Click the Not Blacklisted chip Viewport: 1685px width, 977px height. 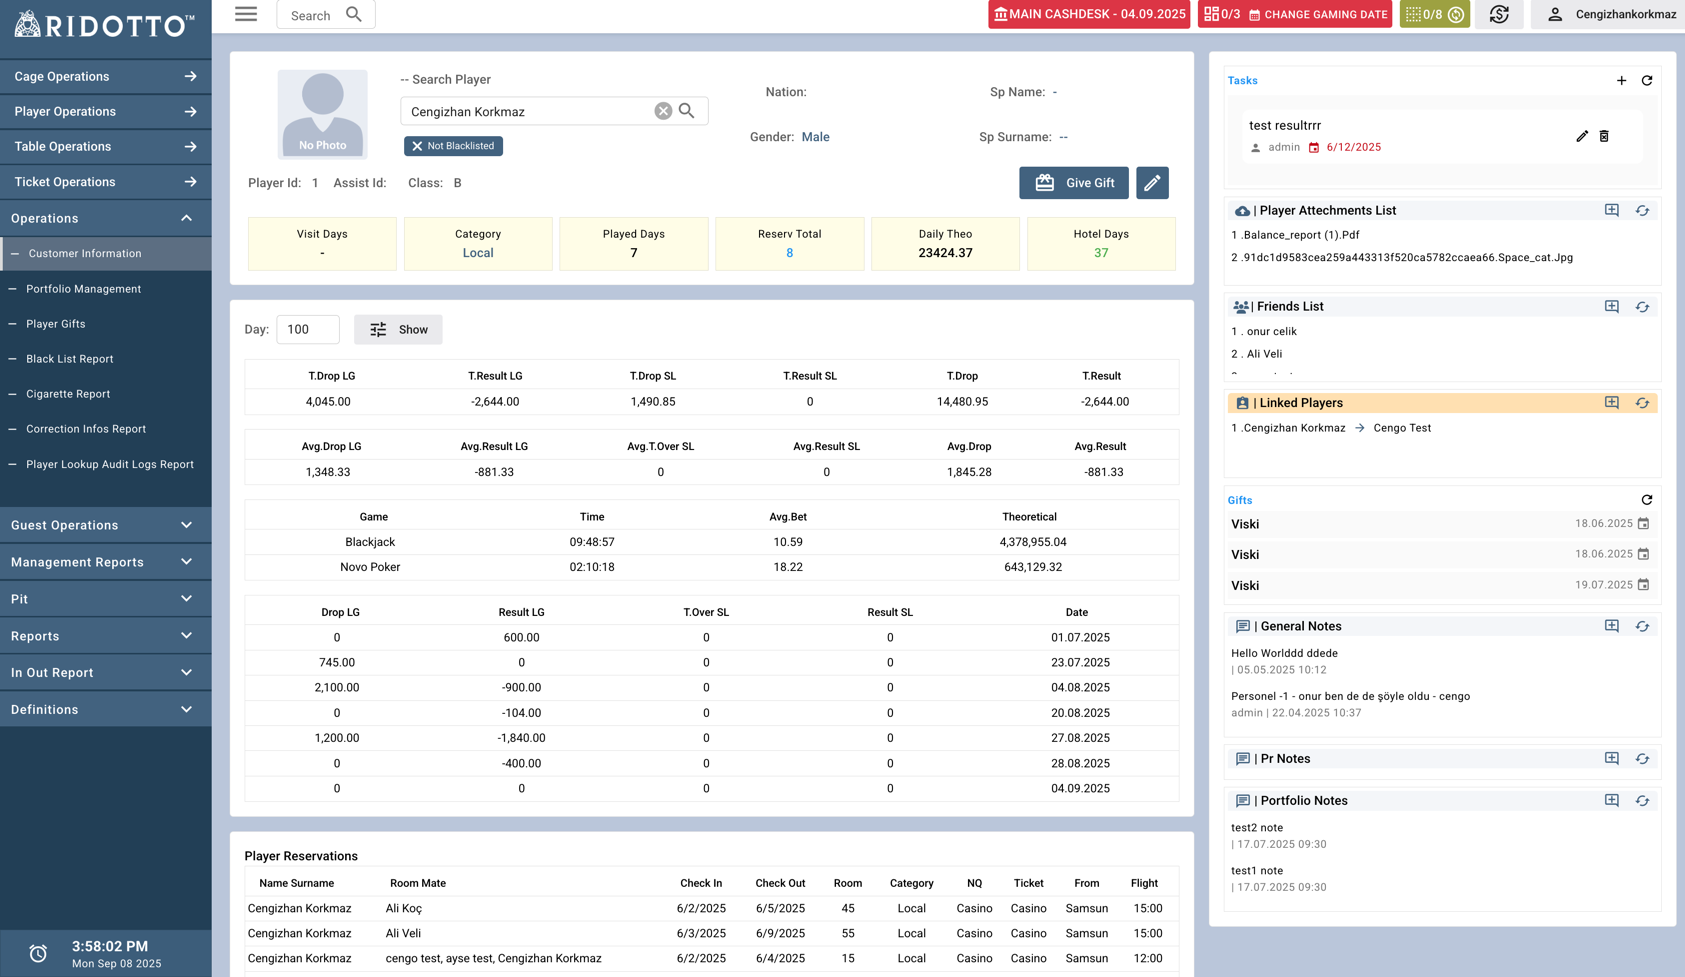click(453, 146)
